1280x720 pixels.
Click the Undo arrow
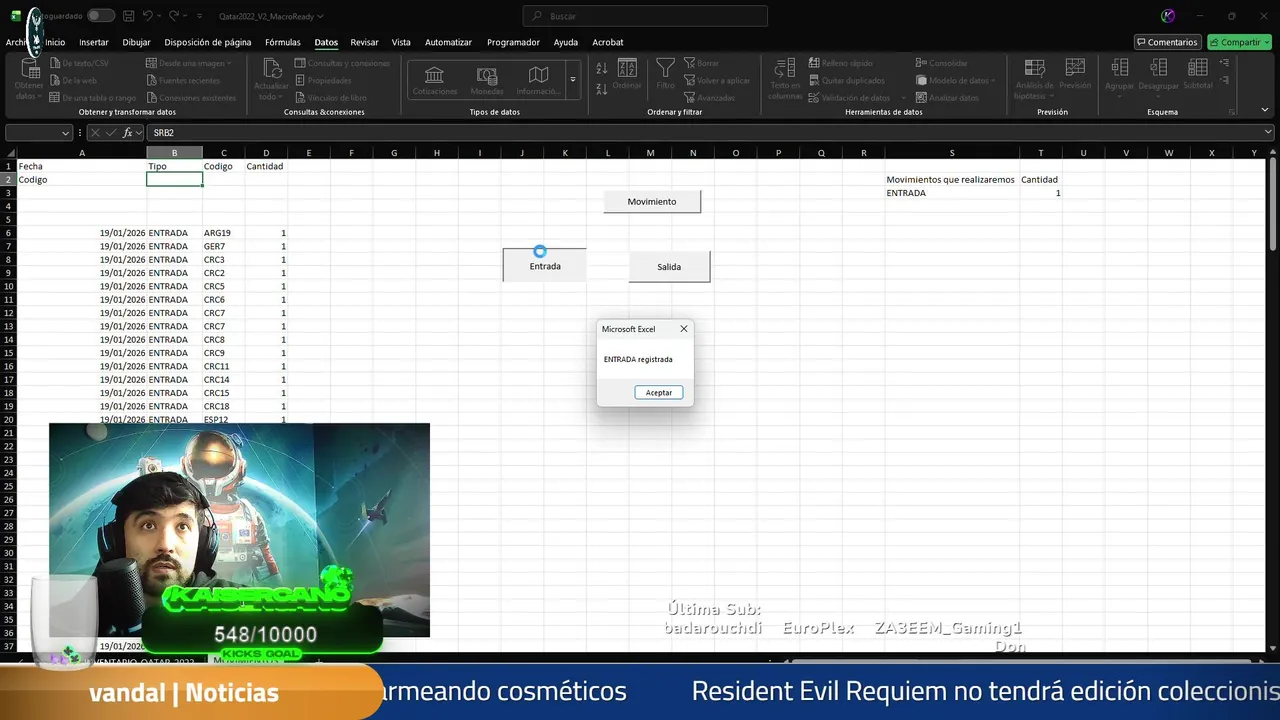pyautogui.click(x=147, y=16)
